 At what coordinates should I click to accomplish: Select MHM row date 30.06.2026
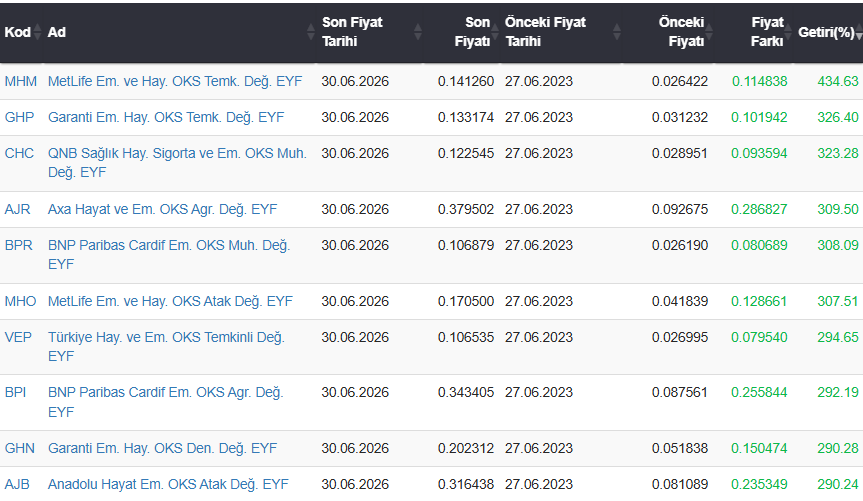pyautogui.click(x=355, y=81)
